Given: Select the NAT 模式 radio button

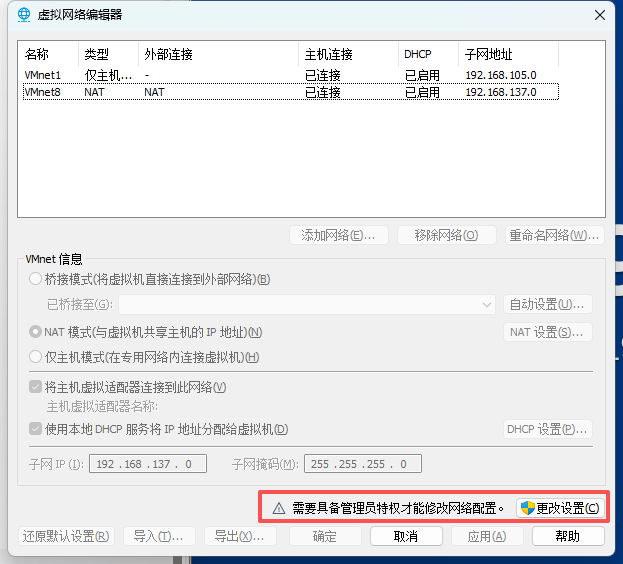Looking at the screenshot, I should click(x=35, y=332).
